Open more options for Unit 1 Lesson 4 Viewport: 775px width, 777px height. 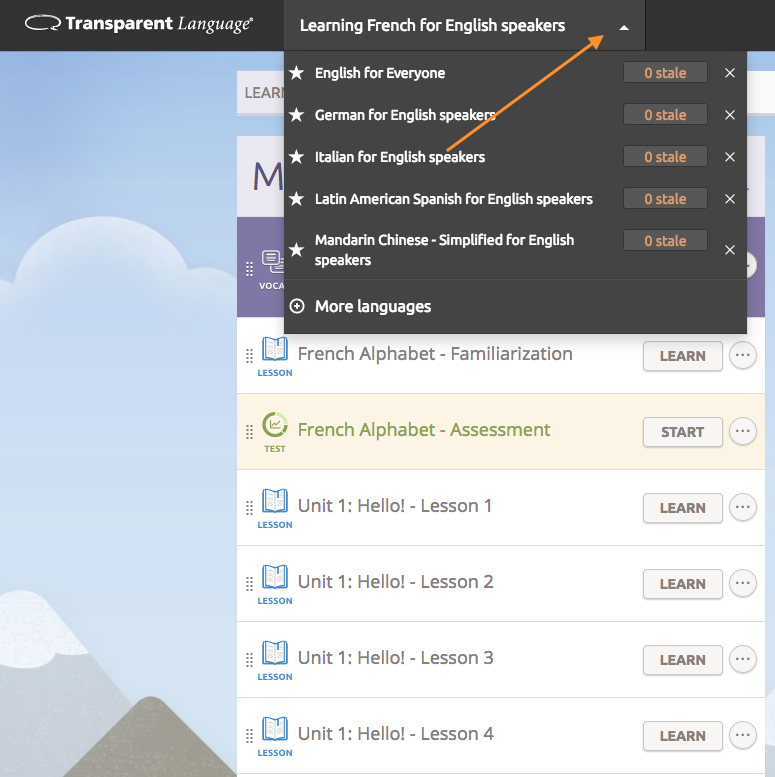click(x=743, y=735)
